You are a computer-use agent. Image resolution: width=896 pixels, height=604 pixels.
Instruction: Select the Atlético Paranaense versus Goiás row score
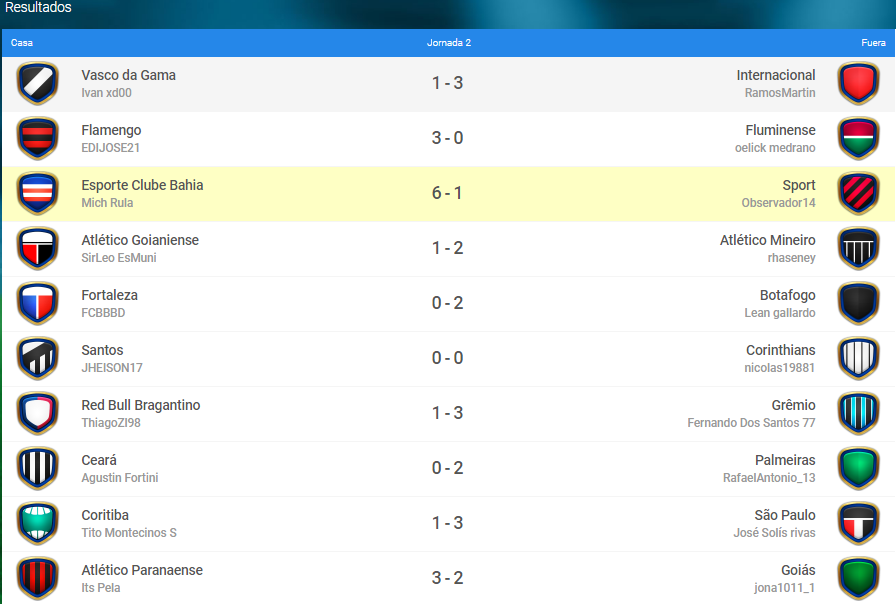pos(447,578)
